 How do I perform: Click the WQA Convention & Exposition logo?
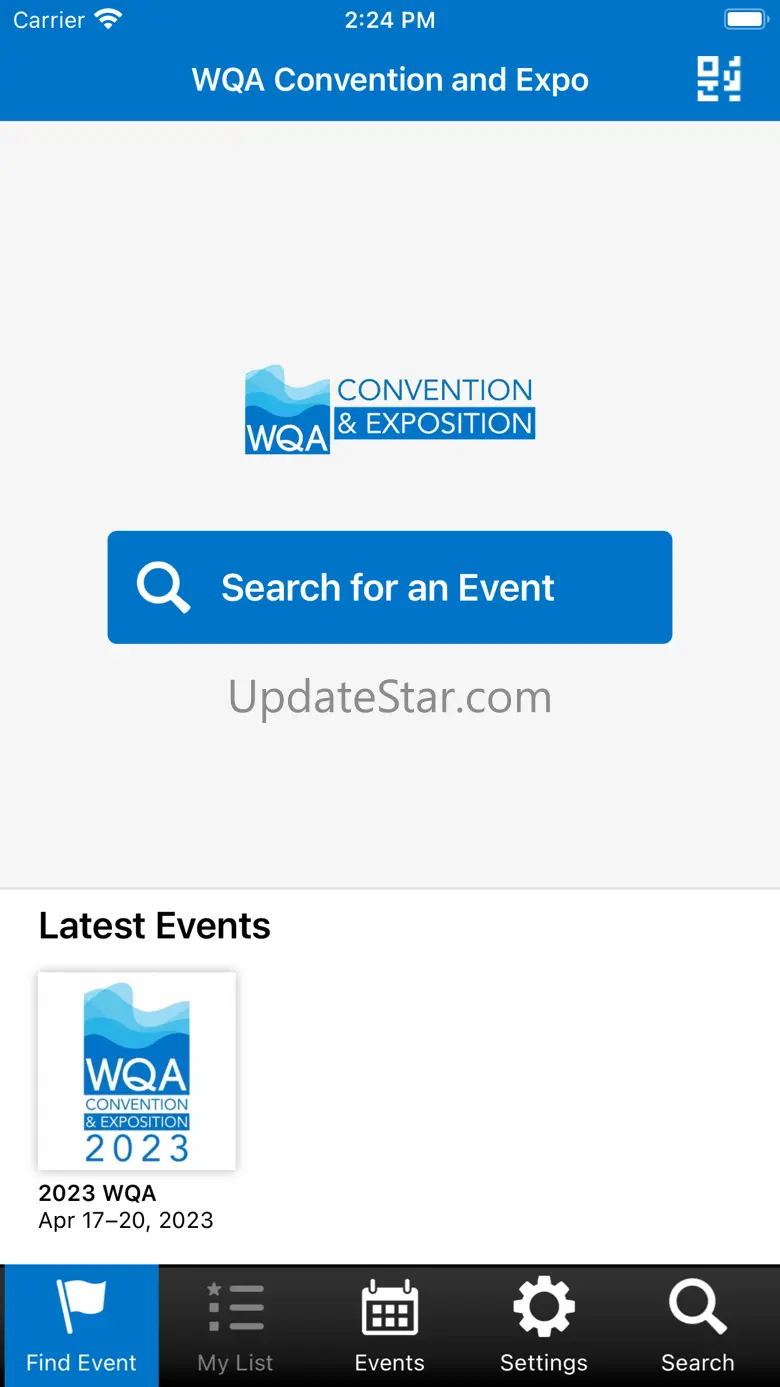pyautogui.click(x=390, y=409)
